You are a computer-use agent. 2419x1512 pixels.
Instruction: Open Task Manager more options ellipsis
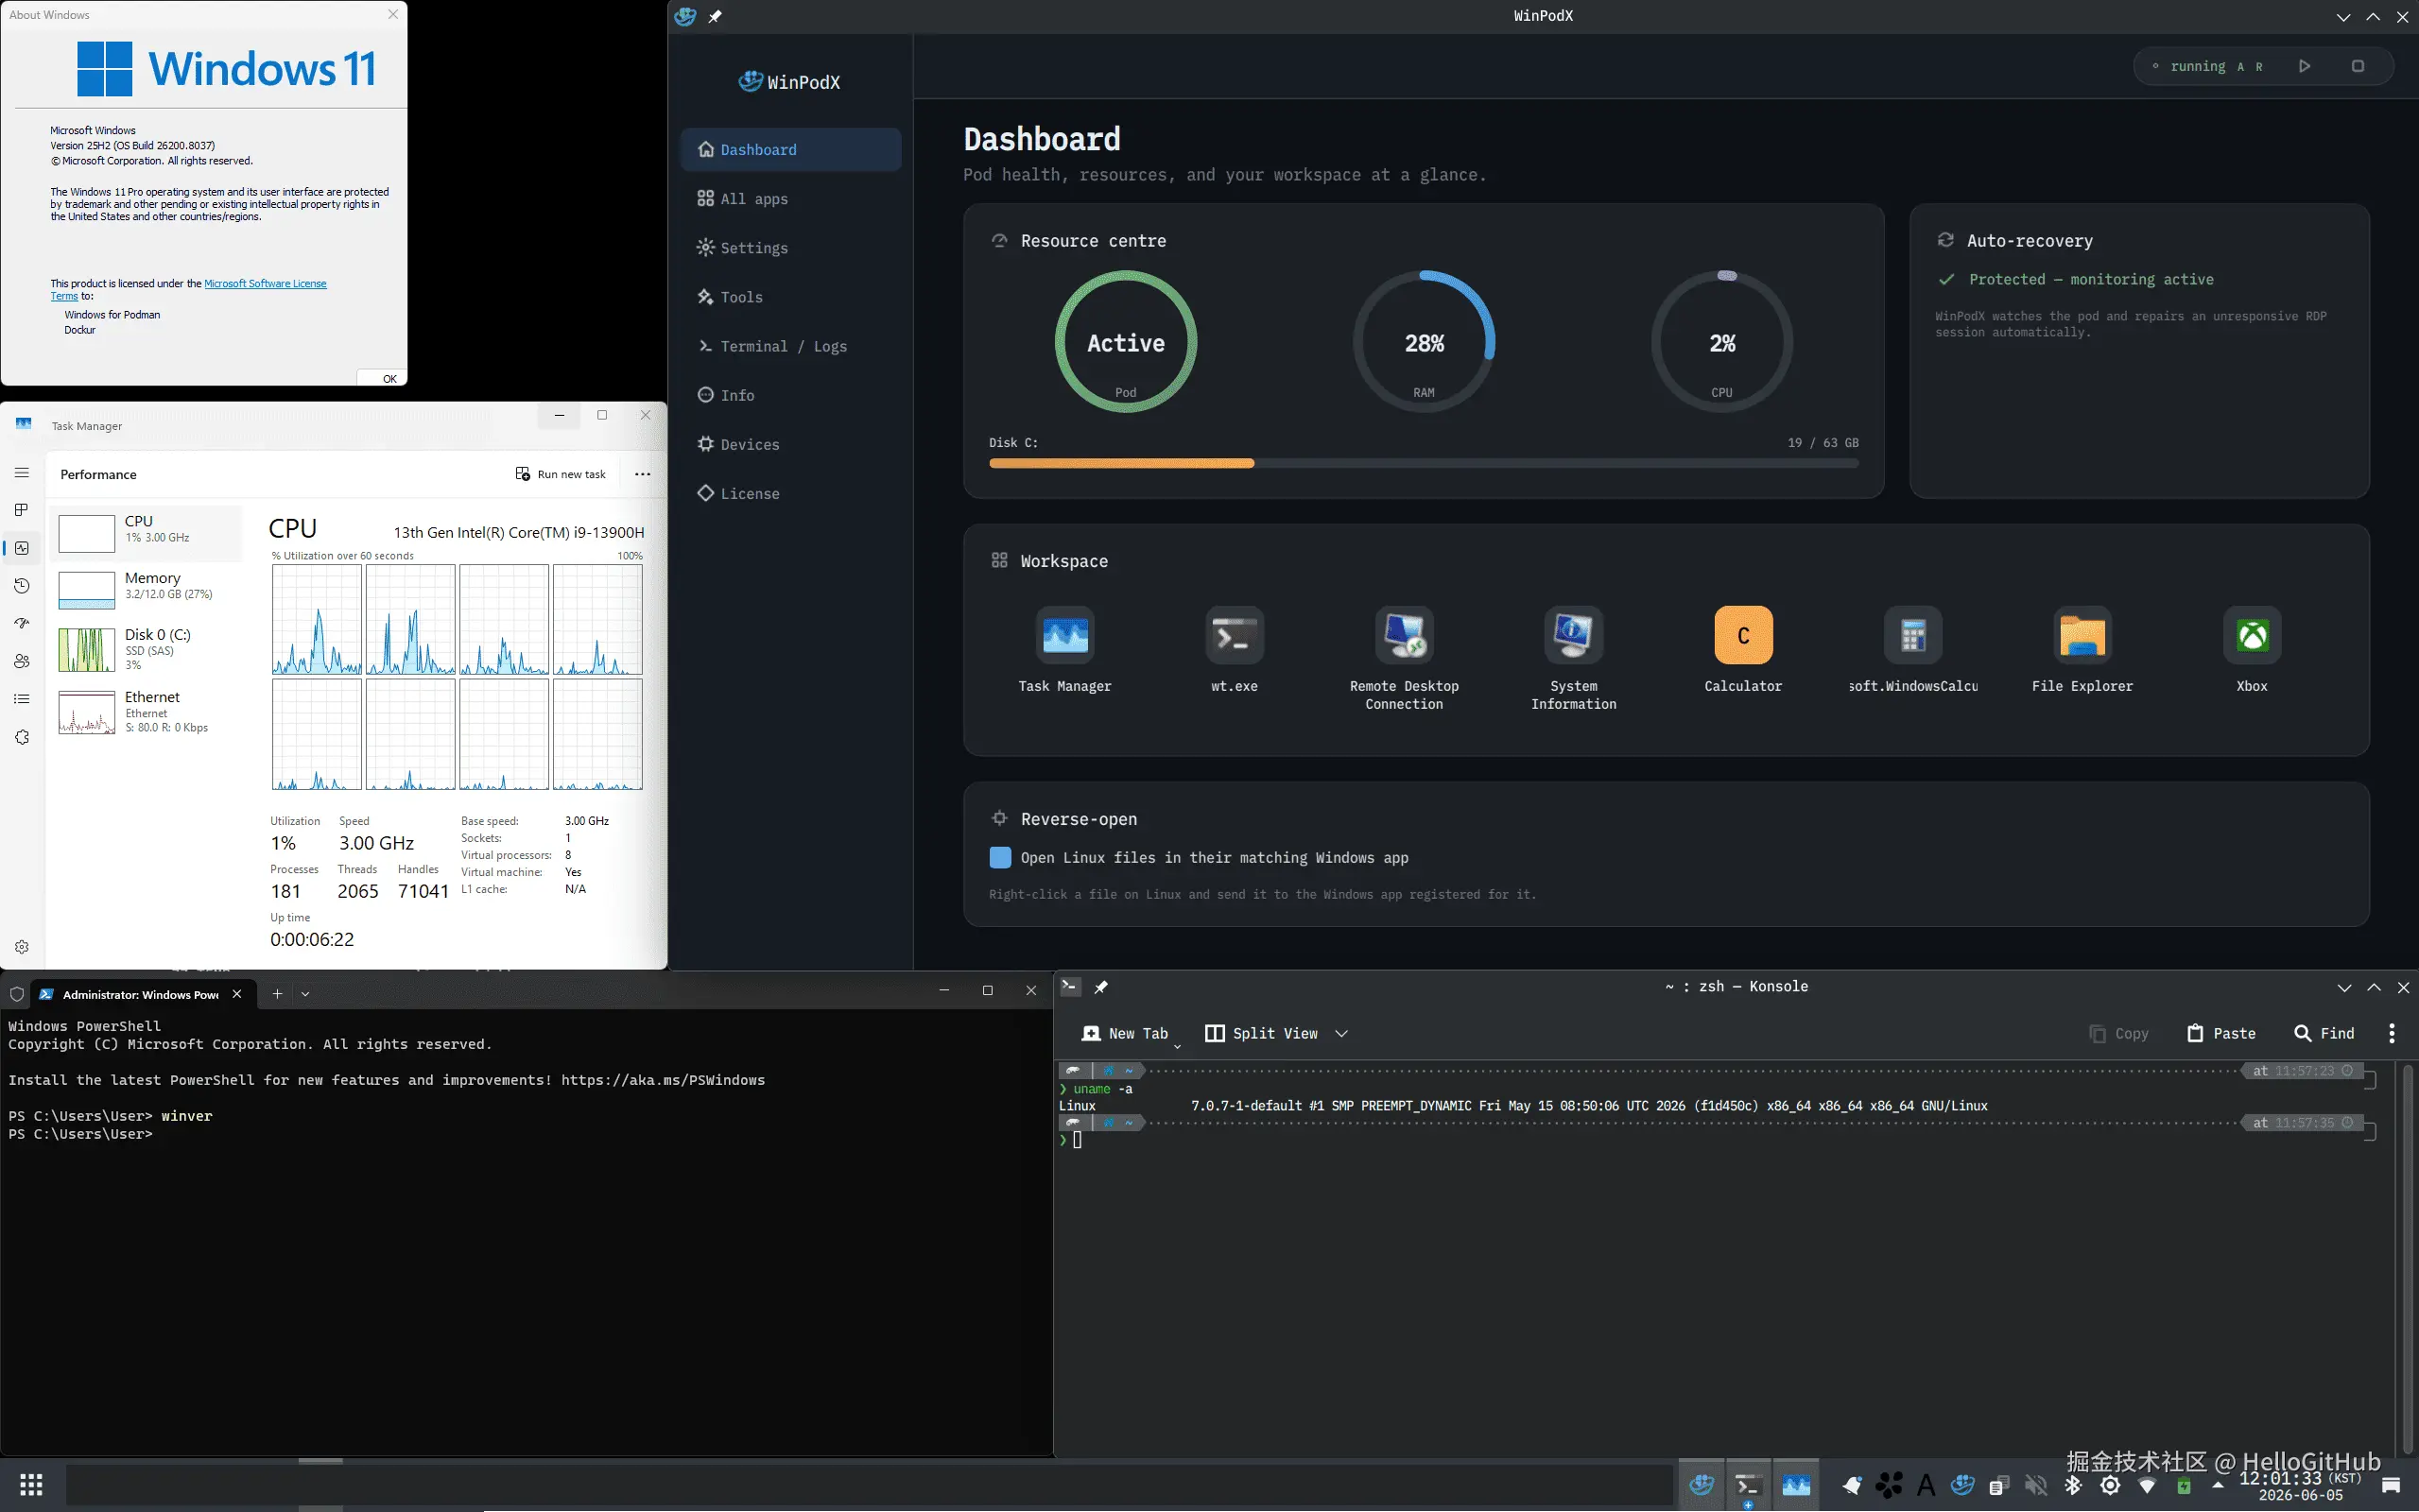(643, 474)
